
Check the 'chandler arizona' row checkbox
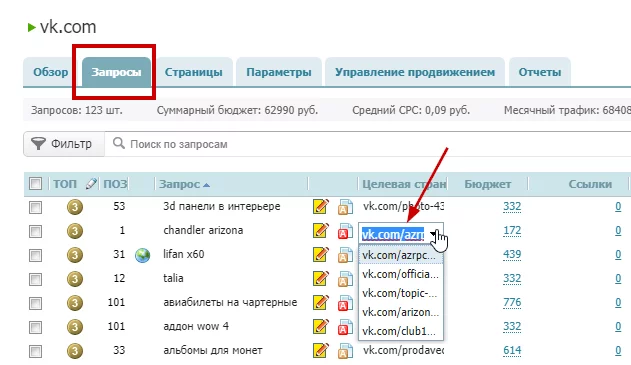[35, 231]
